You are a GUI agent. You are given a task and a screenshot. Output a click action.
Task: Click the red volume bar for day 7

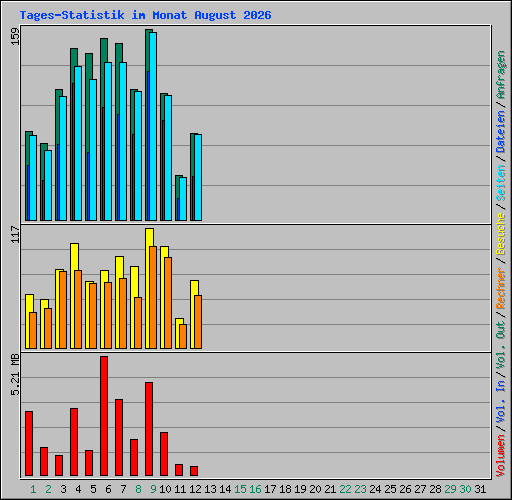[119, 437]
